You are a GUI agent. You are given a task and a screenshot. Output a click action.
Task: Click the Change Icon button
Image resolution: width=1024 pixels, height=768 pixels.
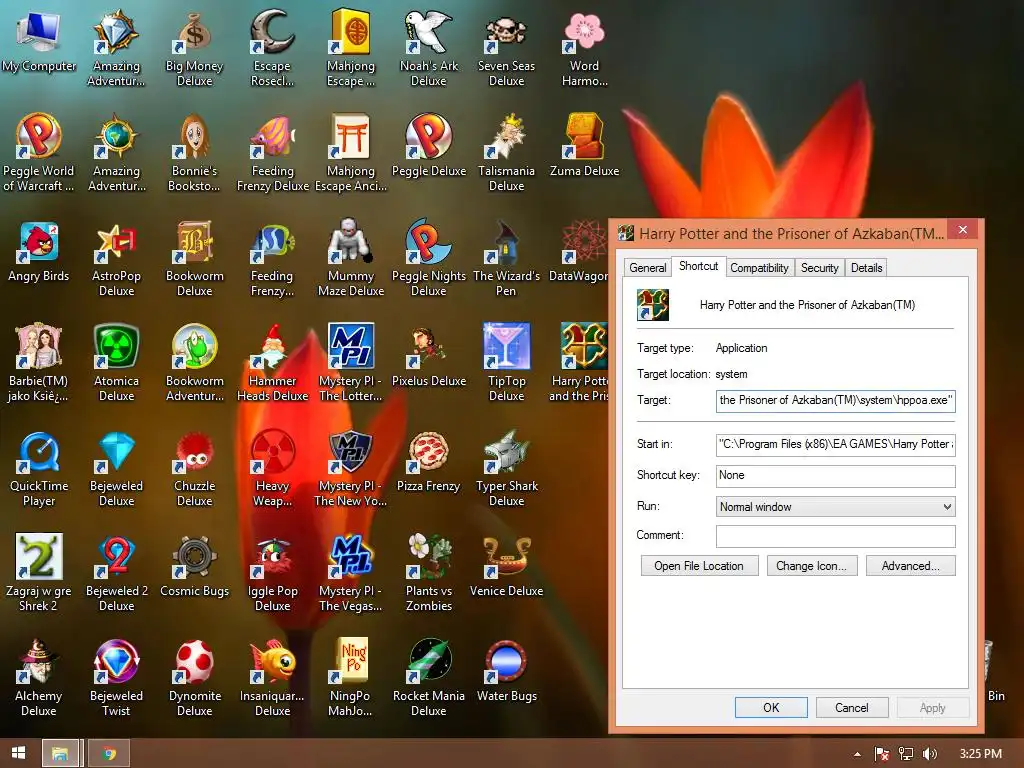811,566
